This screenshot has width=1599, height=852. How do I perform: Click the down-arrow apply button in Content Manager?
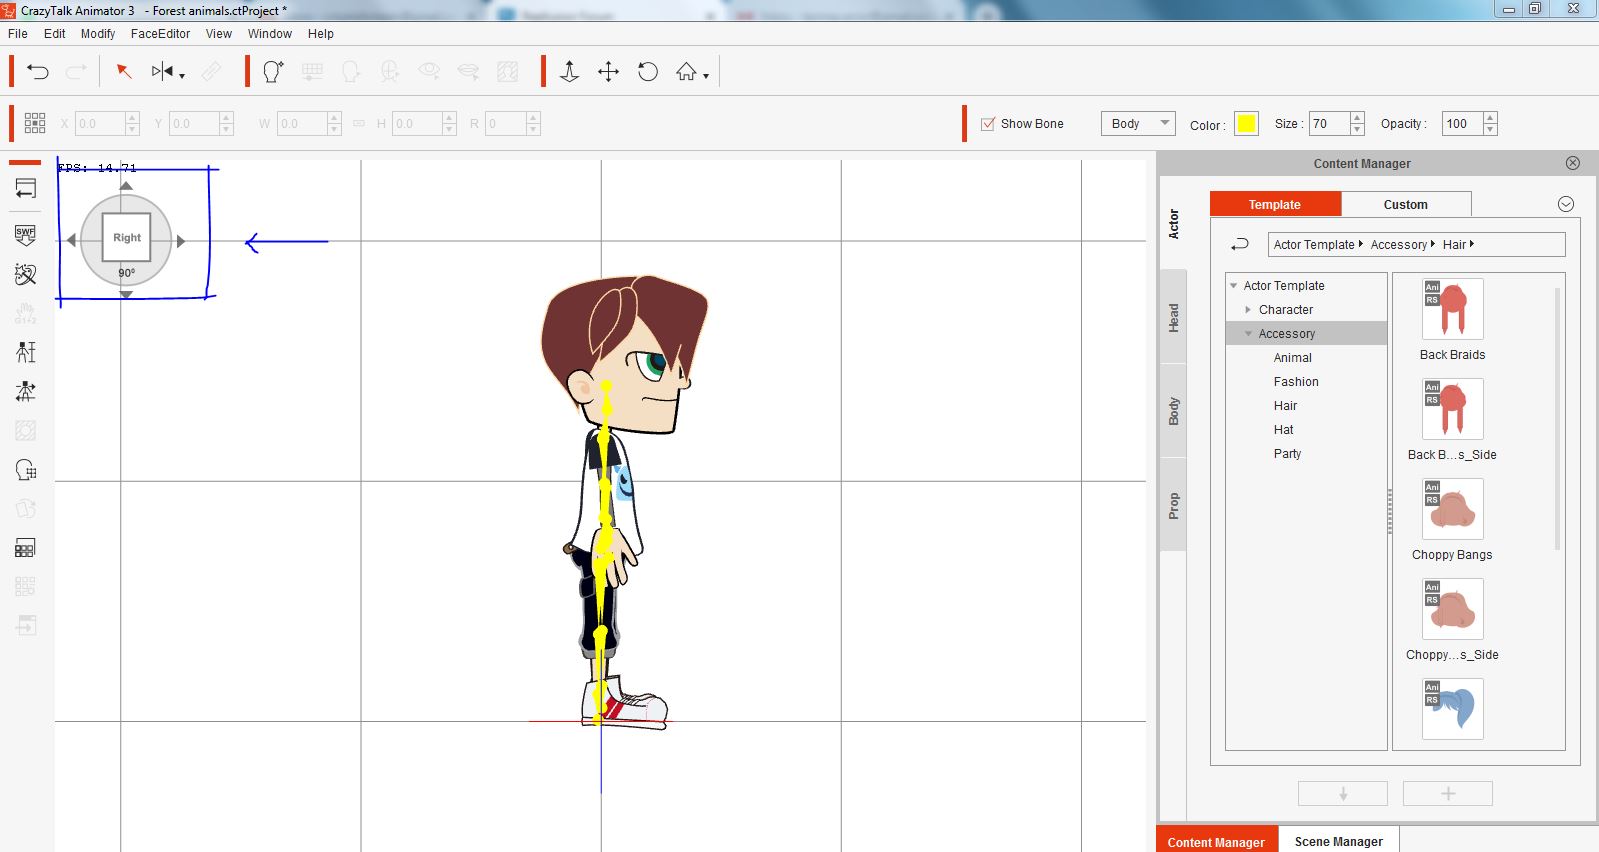pyautogui.click(x=1343, y=793)
